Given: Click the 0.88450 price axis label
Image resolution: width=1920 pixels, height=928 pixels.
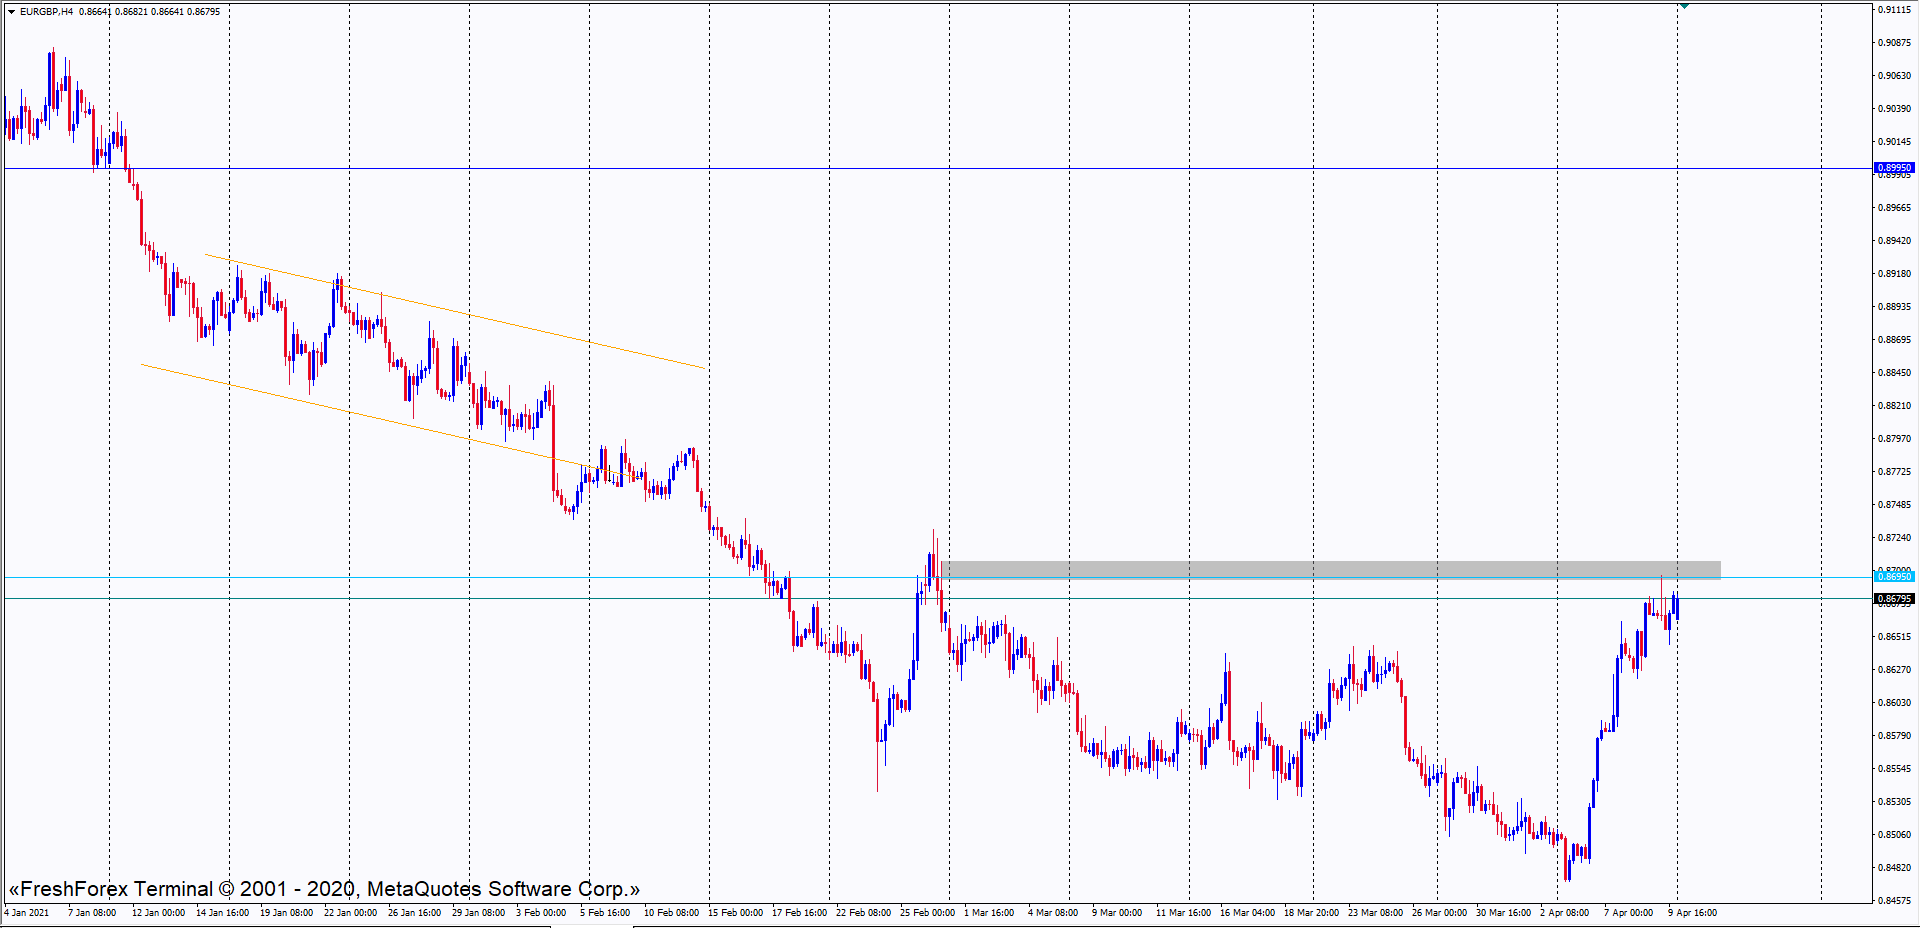Looking at the screenshot, I should tap(1894, 373).
